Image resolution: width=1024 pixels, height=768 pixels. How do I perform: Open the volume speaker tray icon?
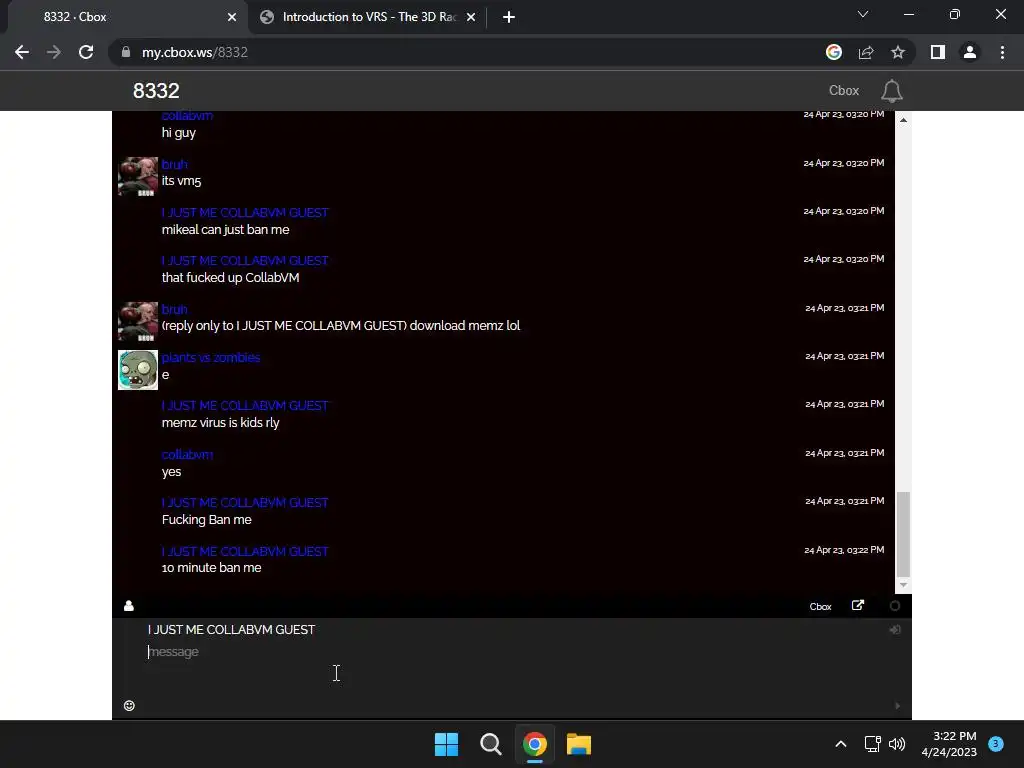click(x=897, y=744)
